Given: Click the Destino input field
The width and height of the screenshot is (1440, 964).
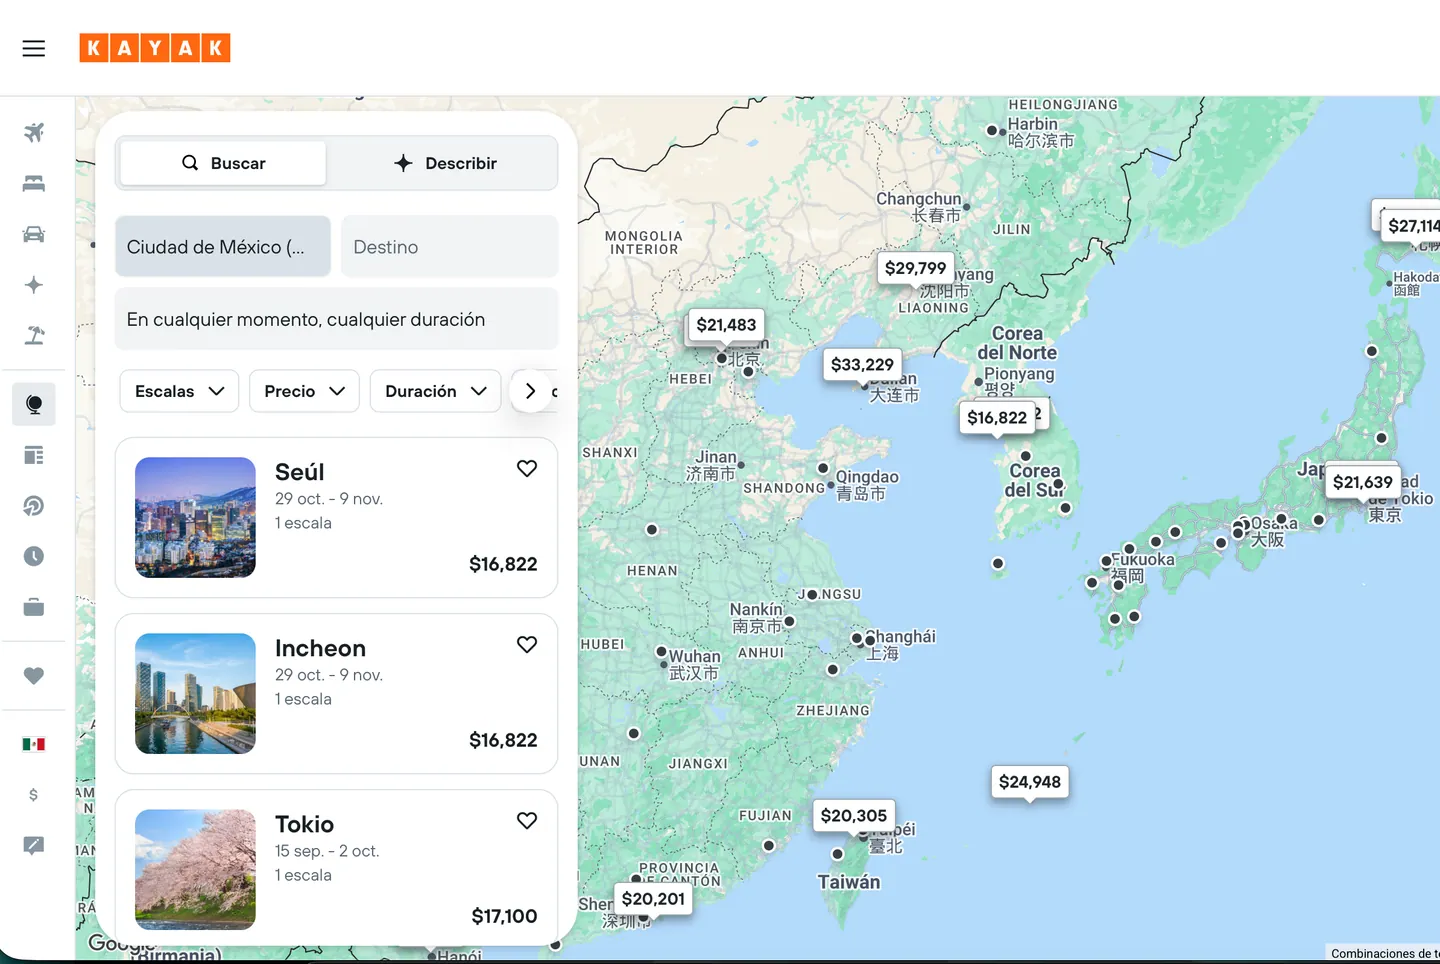Looking at the screenshot, I should 449,247.
